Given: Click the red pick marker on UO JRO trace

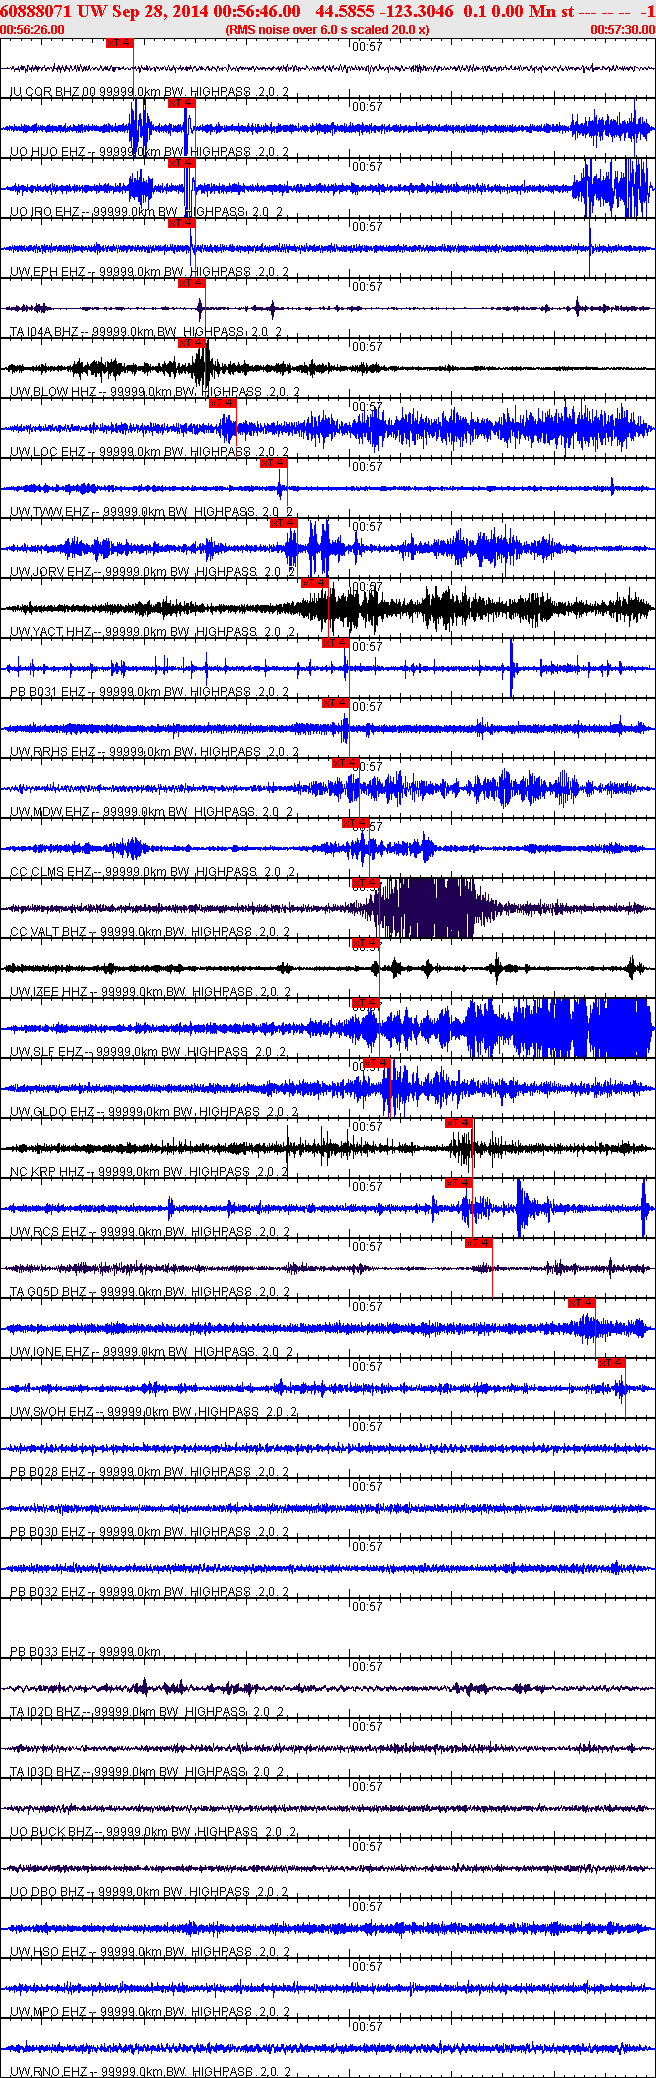Looking at the screenshot, I should point(181,163).
